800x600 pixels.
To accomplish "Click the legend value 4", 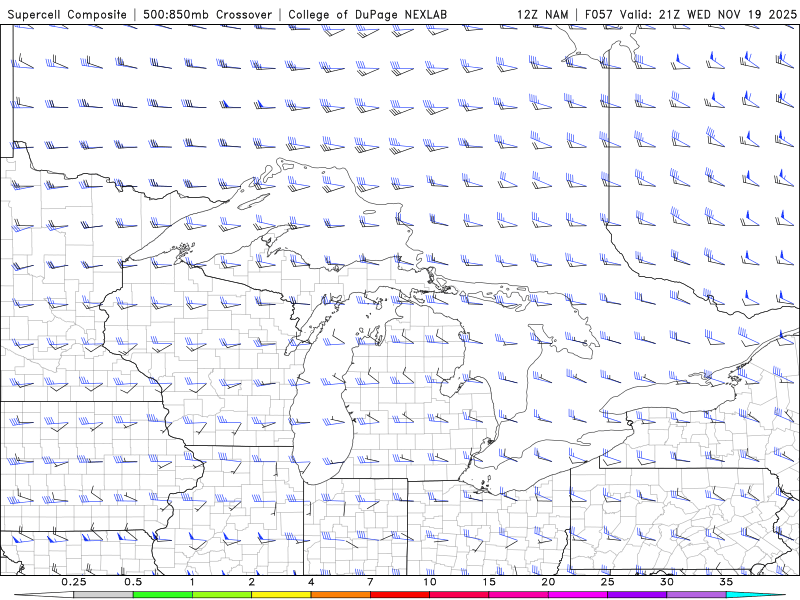I will pos(311,582).
